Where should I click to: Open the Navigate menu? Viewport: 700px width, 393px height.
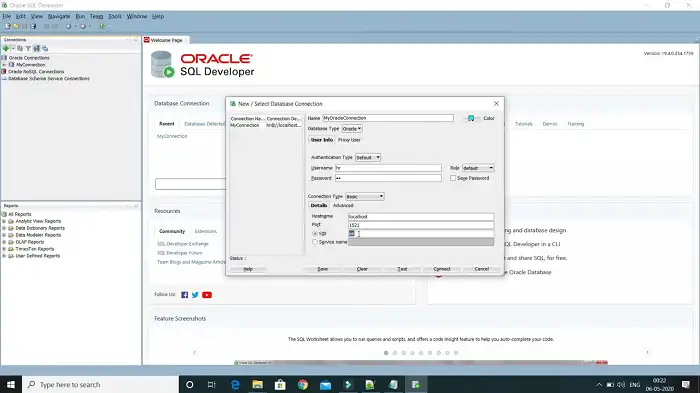59,16
